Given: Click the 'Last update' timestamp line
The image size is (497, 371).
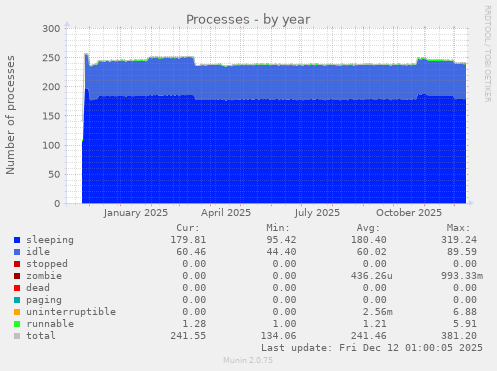Looking at the screenshot, I should pyautogui.click(x=372, y=348).
